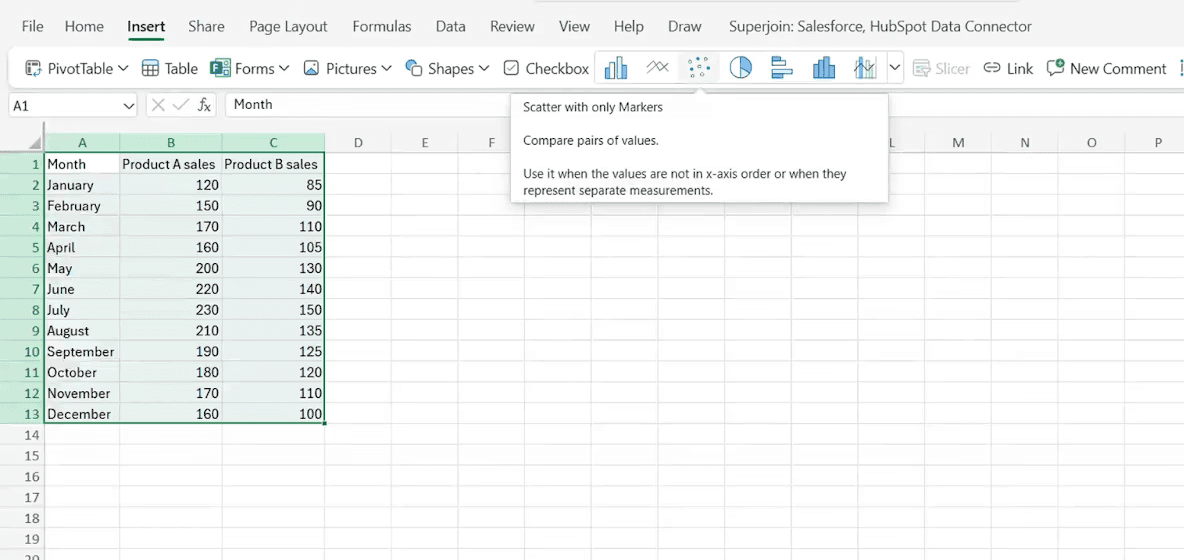Switch to the Home tab
The height and width of the screenshot is (560, 1184).
tap(84, 26)
